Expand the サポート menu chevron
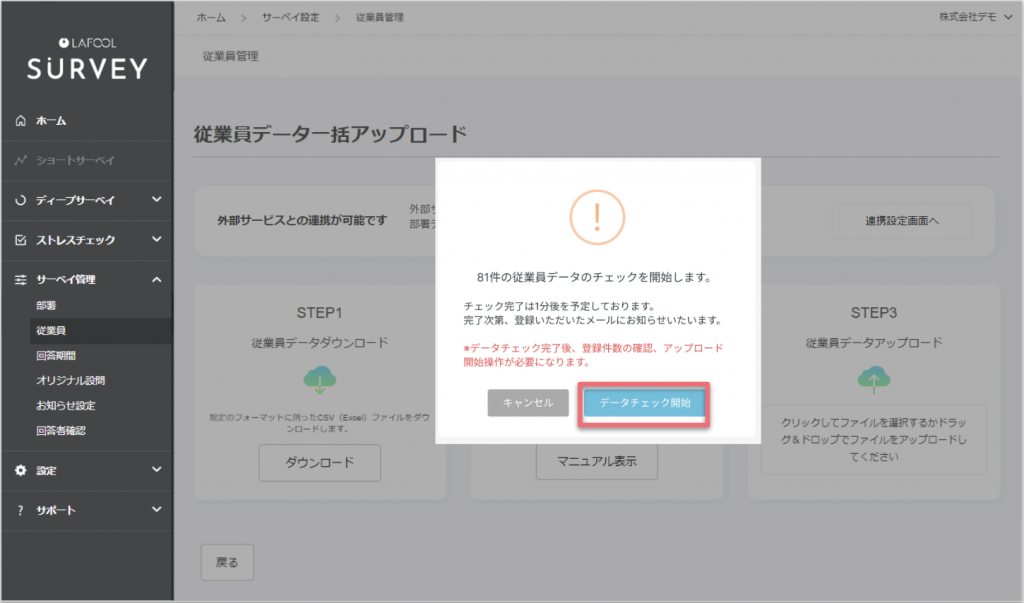Image resolution: width=1024 pixels, height=603 pixels. coord(157,509)
